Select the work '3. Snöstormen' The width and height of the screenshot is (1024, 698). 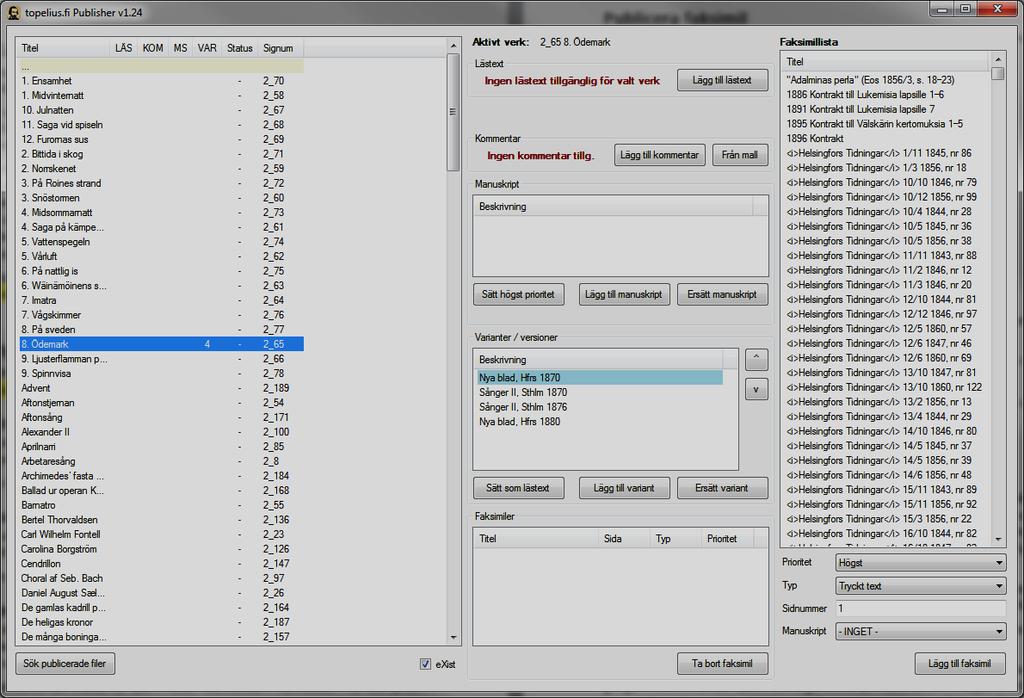tap(162, 198)
